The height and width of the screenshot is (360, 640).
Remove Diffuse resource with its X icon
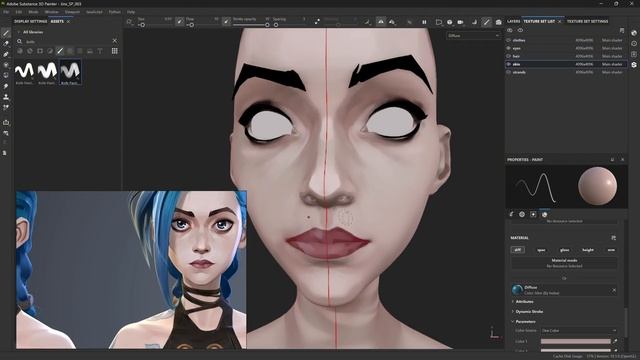click(614, 290)
